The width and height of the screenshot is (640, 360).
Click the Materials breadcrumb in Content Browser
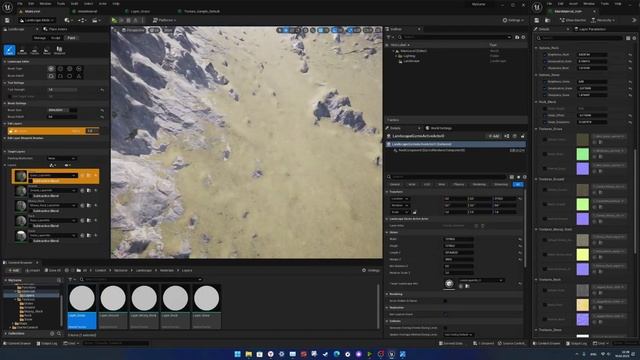tap(167, 270)
